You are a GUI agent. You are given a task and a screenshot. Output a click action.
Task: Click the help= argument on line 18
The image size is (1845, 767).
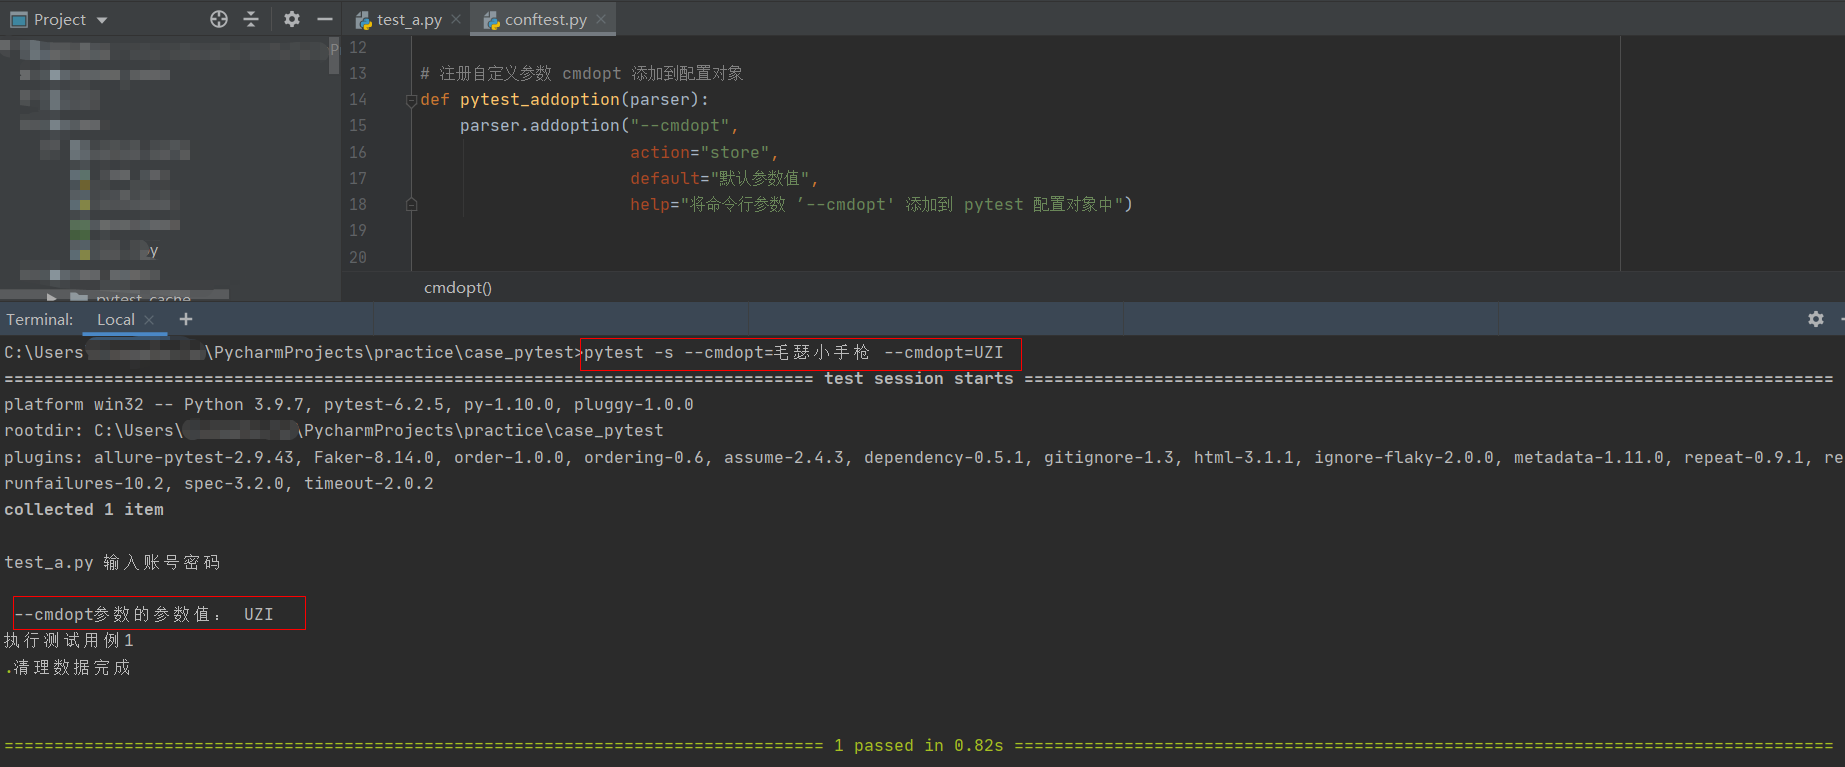tap(881, 205)
